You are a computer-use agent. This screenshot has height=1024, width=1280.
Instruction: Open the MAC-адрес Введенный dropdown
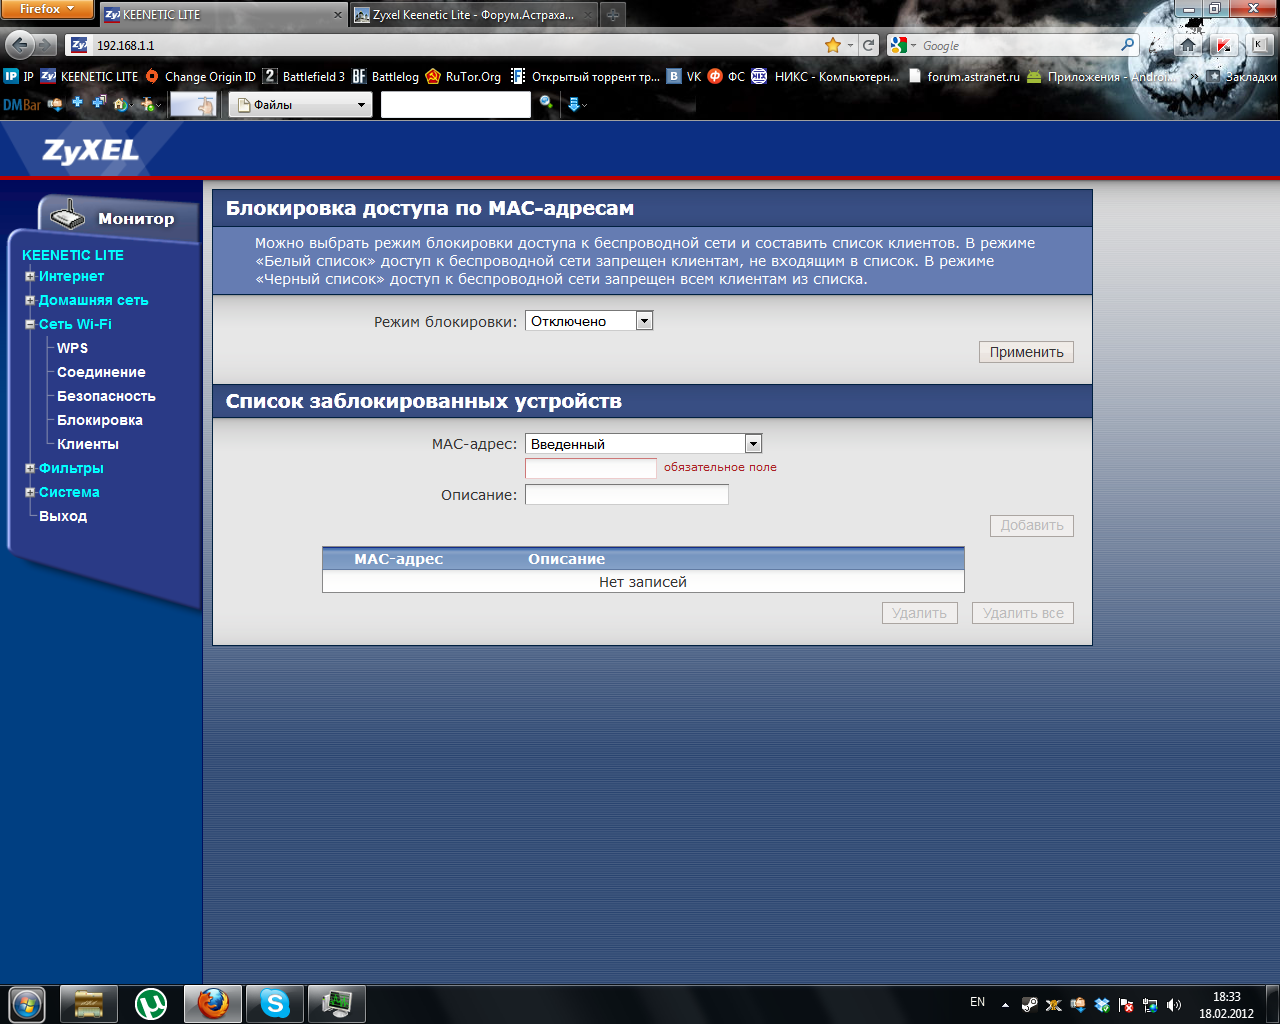point(644,444)
